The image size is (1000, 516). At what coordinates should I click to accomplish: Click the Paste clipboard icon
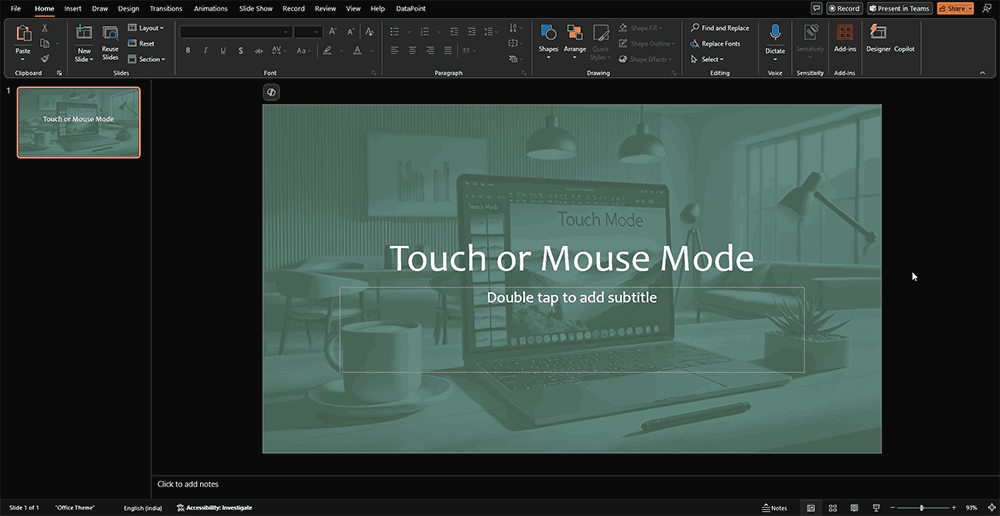[24, 33]
